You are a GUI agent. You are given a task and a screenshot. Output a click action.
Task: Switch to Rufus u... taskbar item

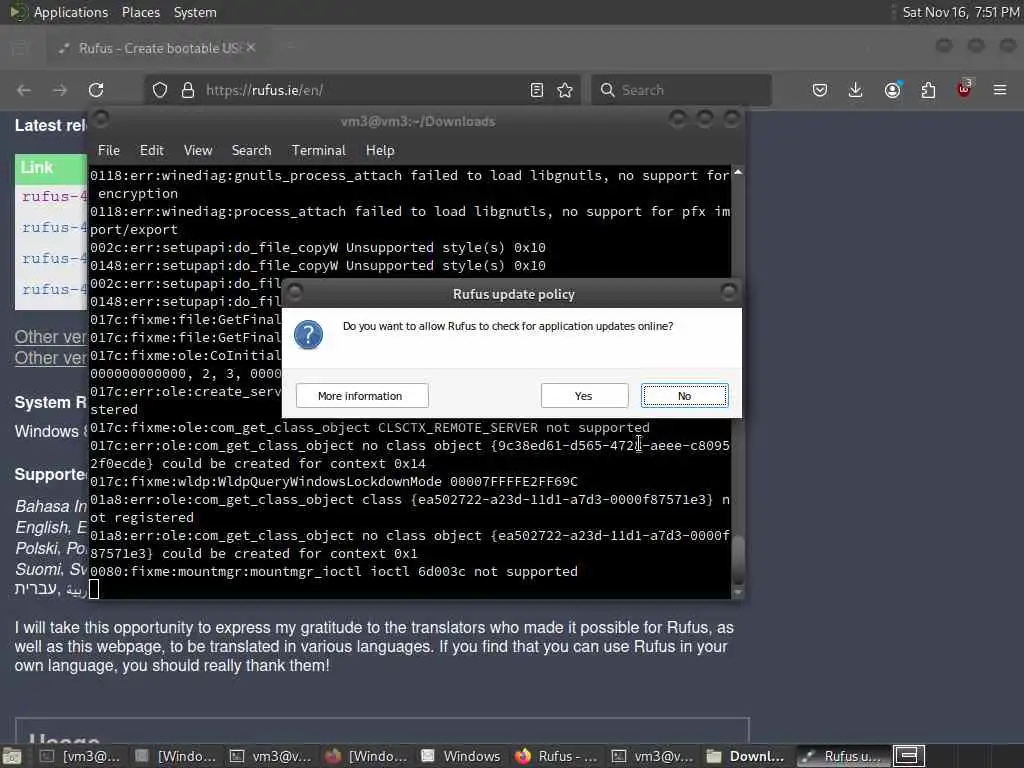click(x=842, y=756)
